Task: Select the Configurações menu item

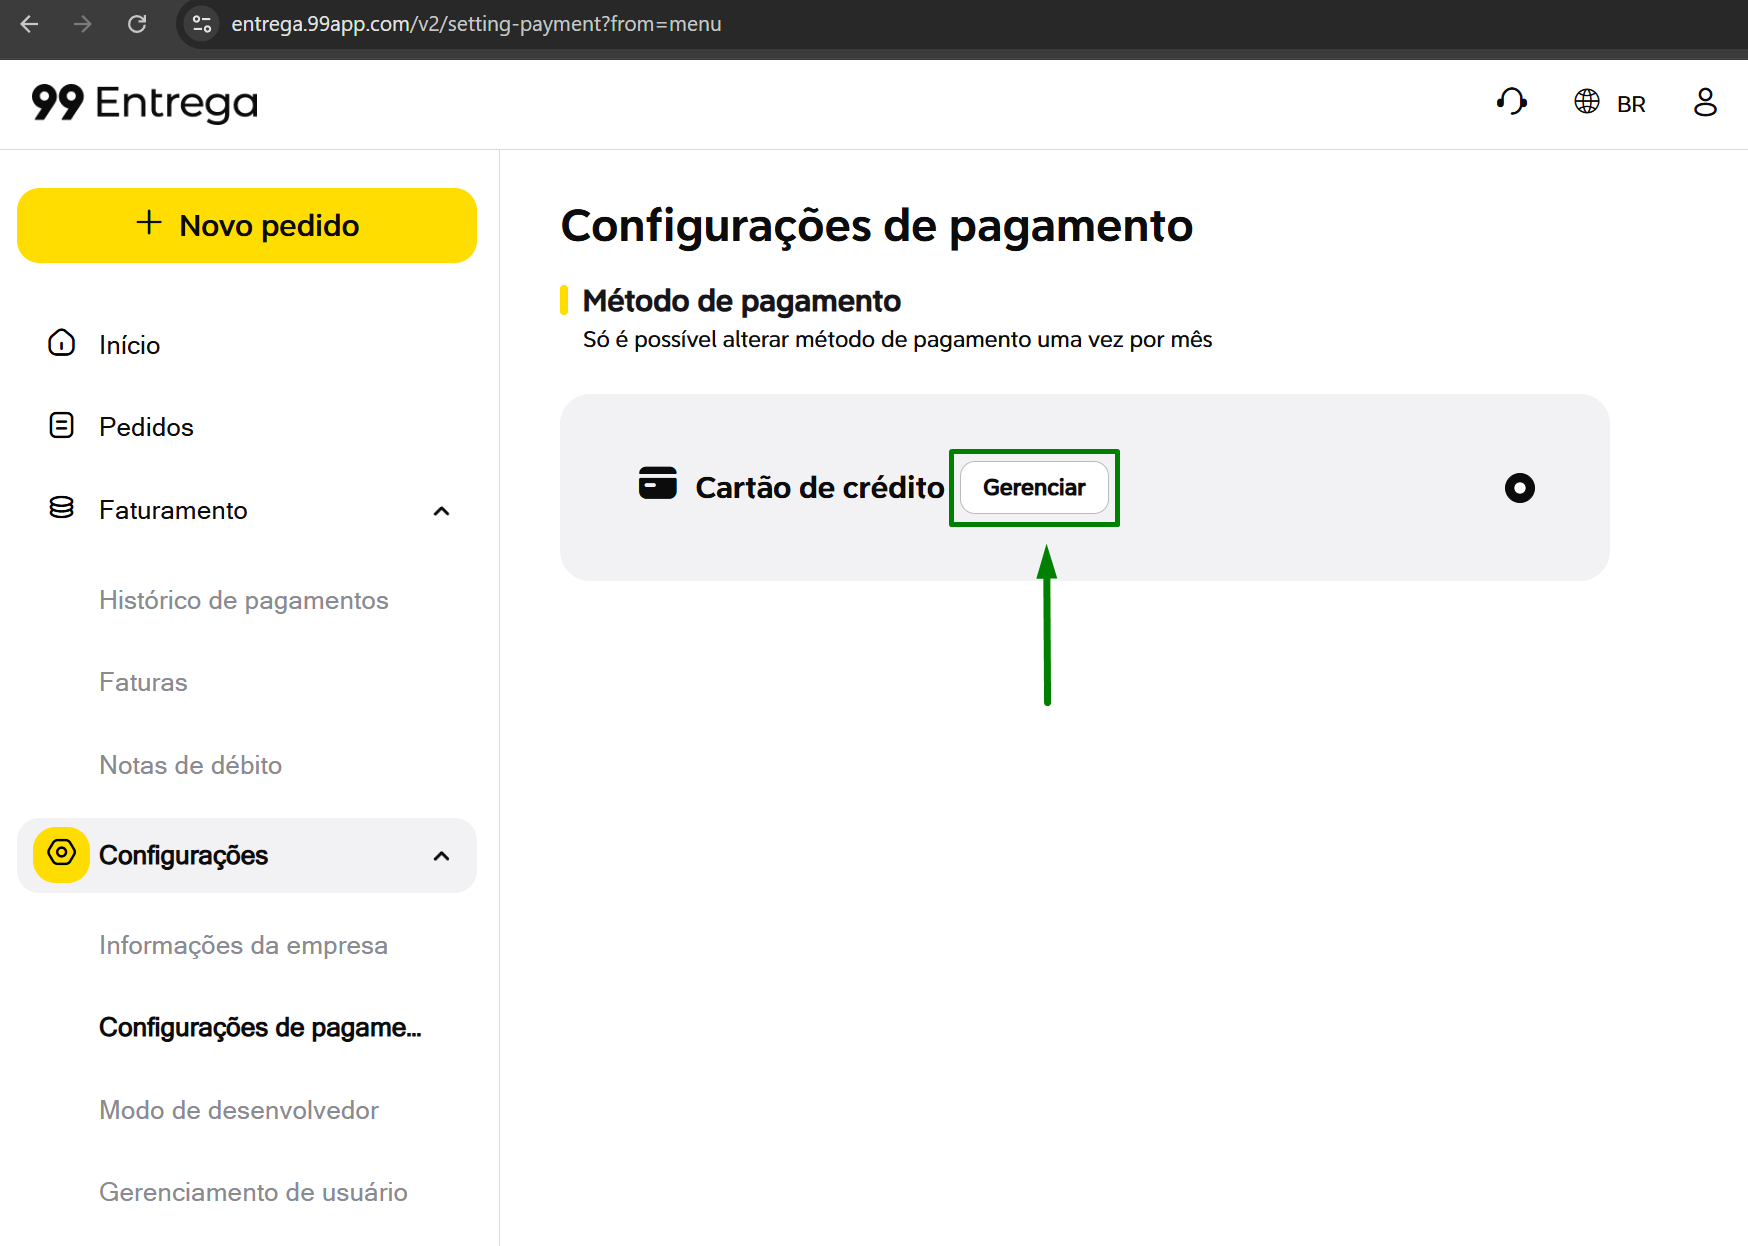Action: click(184, 855)
